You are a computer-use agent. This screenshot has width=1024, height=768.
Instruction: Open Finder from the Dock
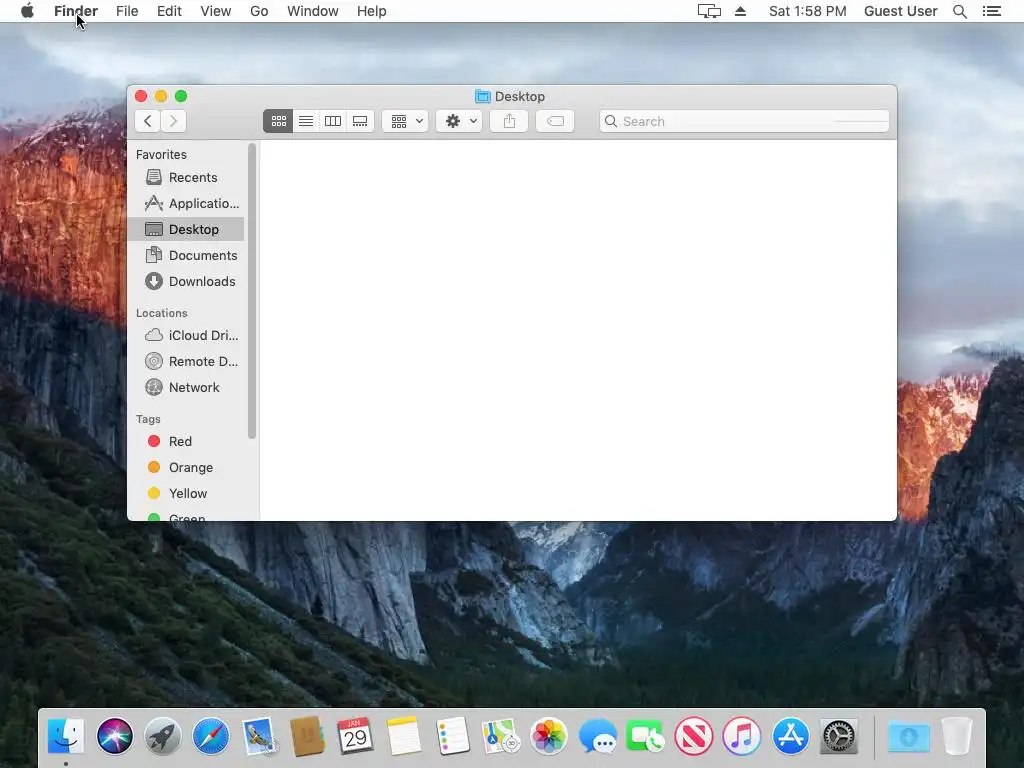pyautogui.click(x=66, y=736)
